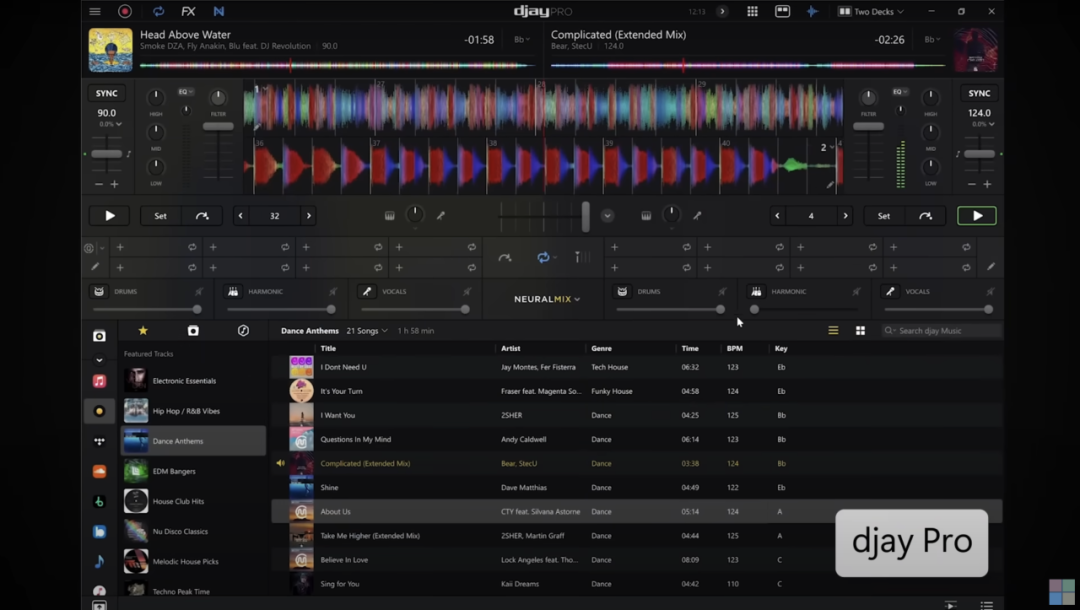This screenshot has height=610, width=1080.
Task: Decrease left deck loop length from 32
Action: (x=240, y=215)
